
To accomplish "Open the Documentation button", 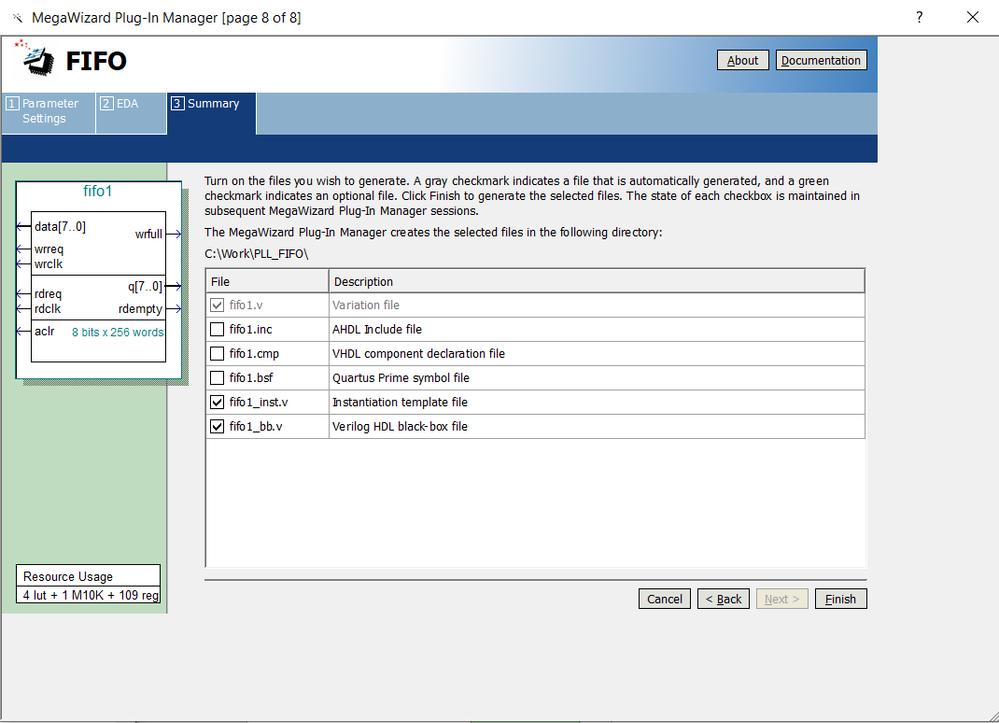I will point(821,61).
